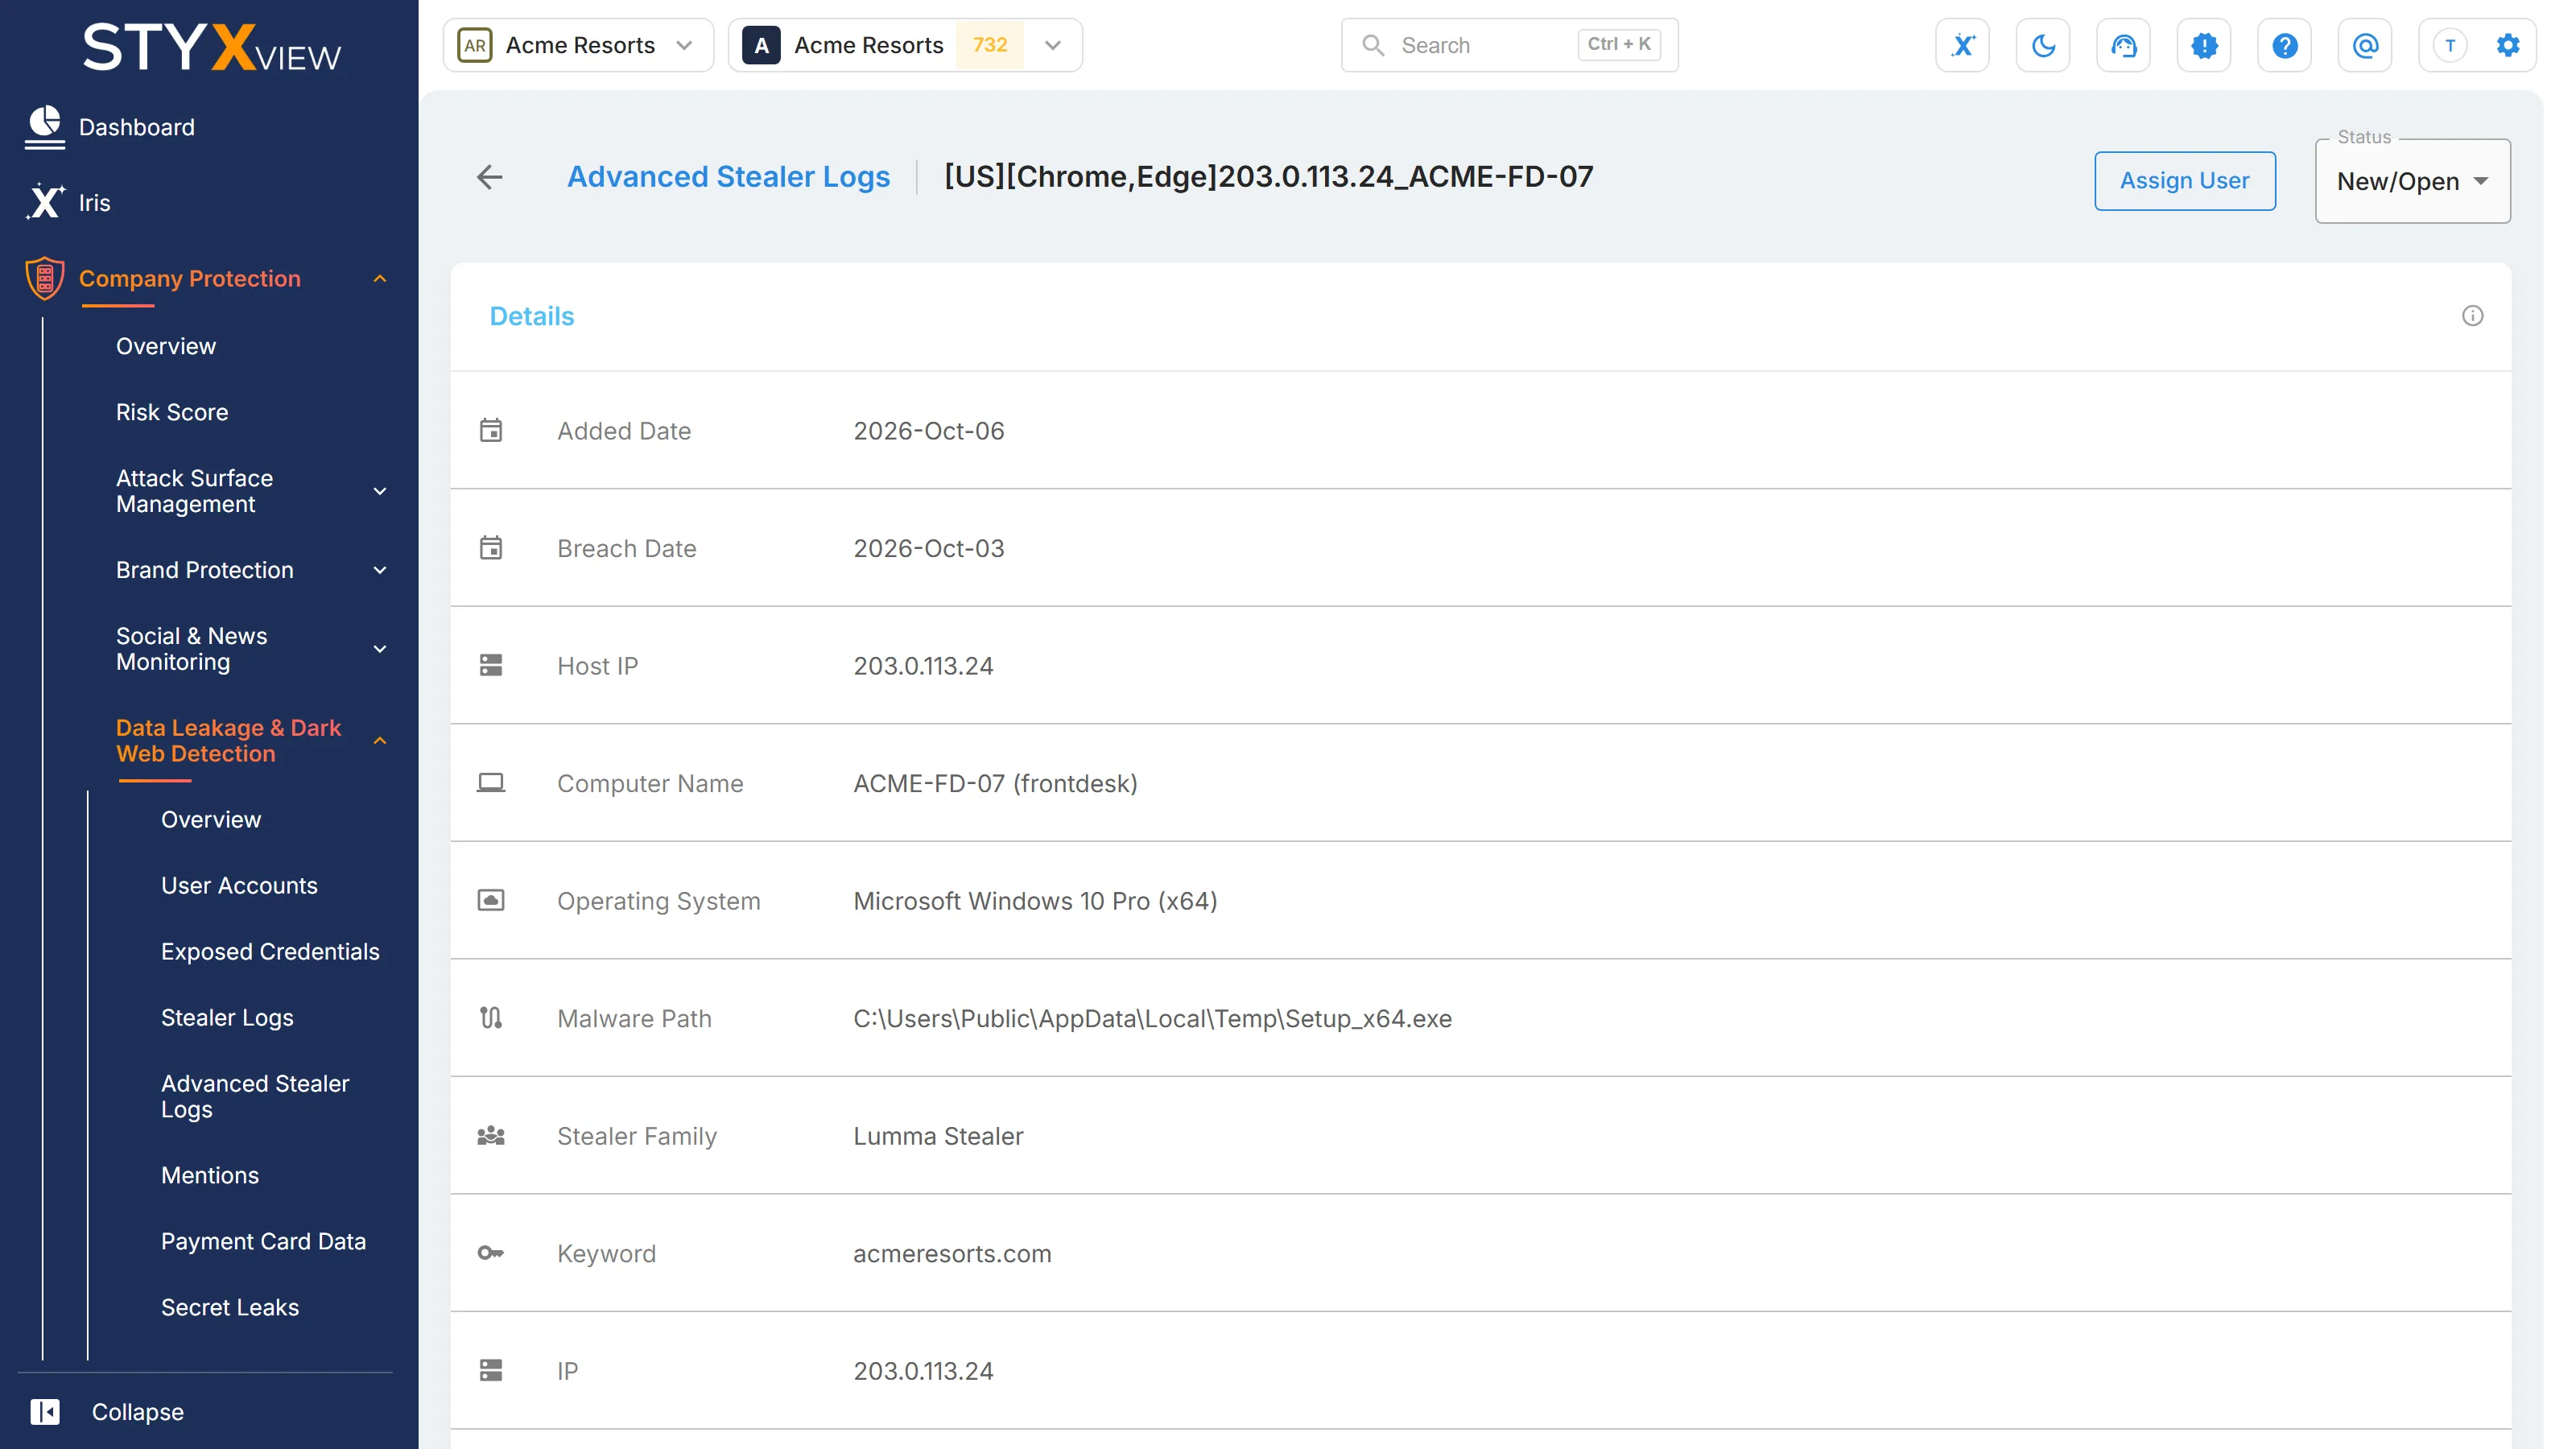Open the alerts badge icon in top bar
Viewport: 2576px width, 1449px height.
click(2204, 45)
